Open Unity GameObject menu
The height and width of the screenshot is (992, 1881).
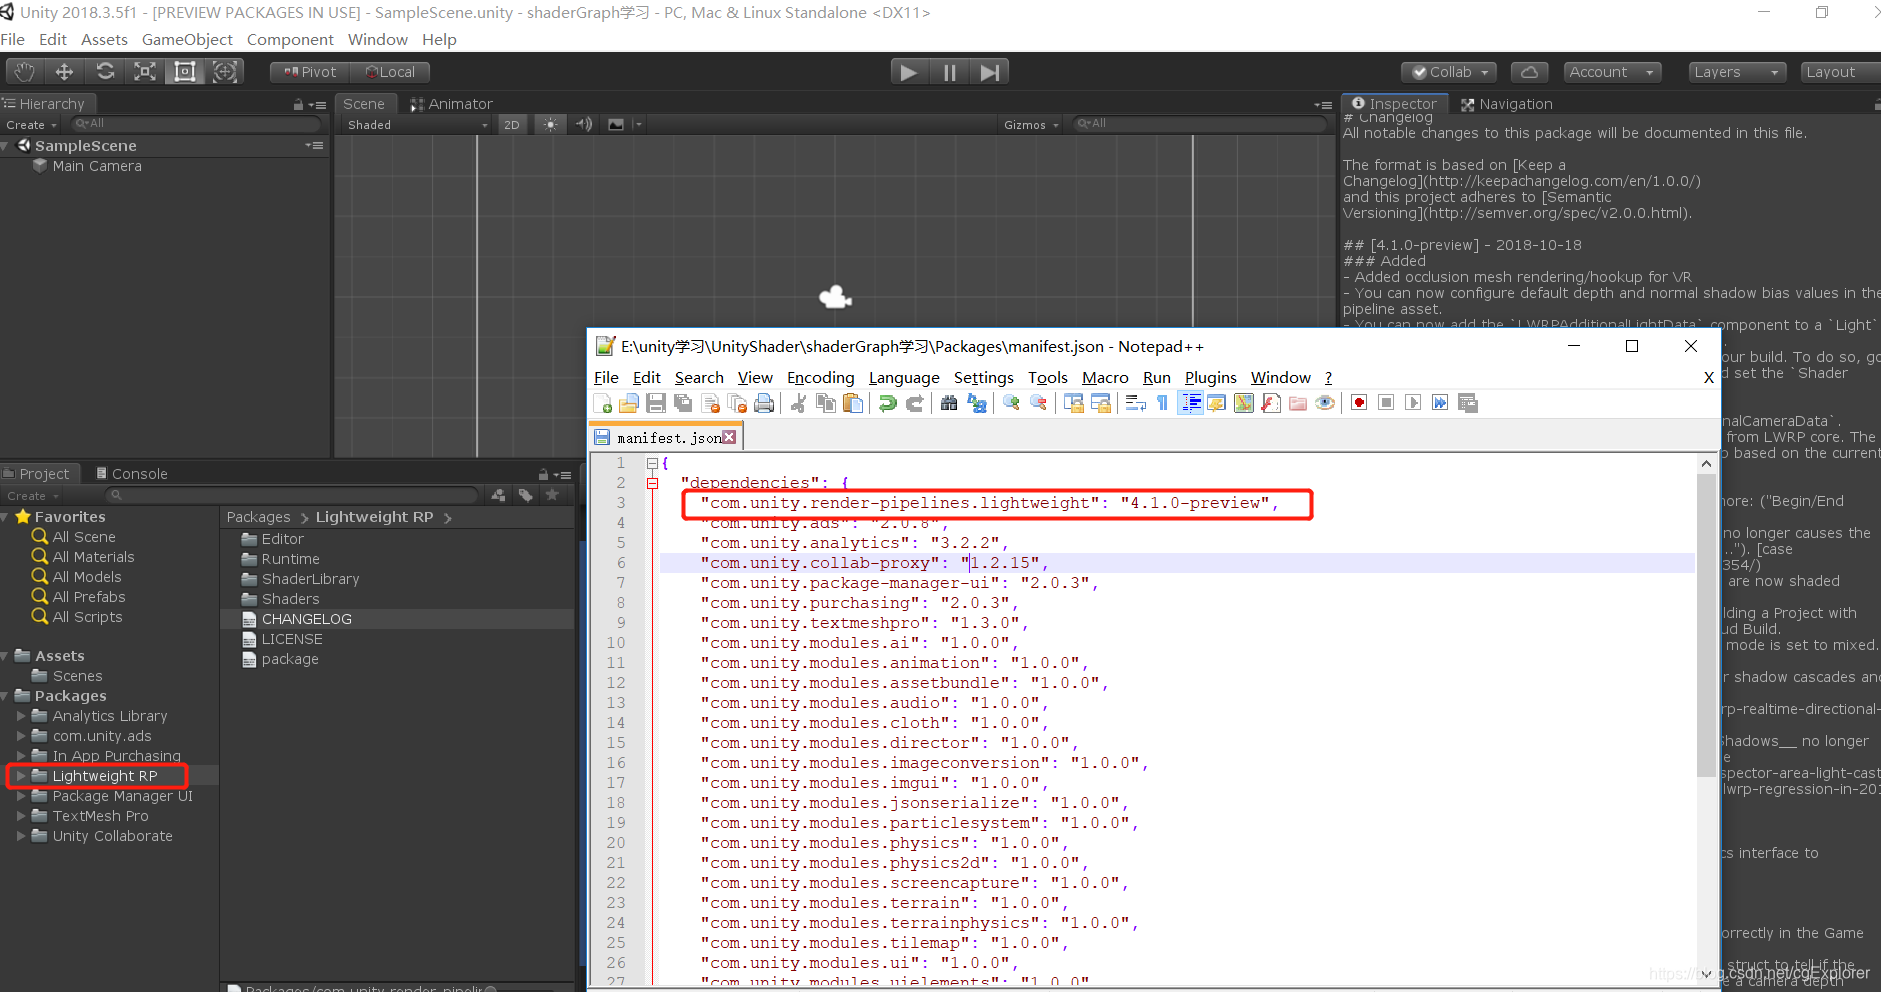pyautogui.click(x=187, y=40)
